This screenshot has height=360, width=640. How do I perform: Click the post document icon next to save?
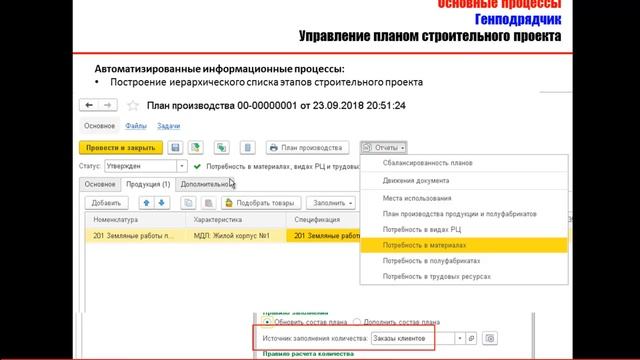pos(196,148)
